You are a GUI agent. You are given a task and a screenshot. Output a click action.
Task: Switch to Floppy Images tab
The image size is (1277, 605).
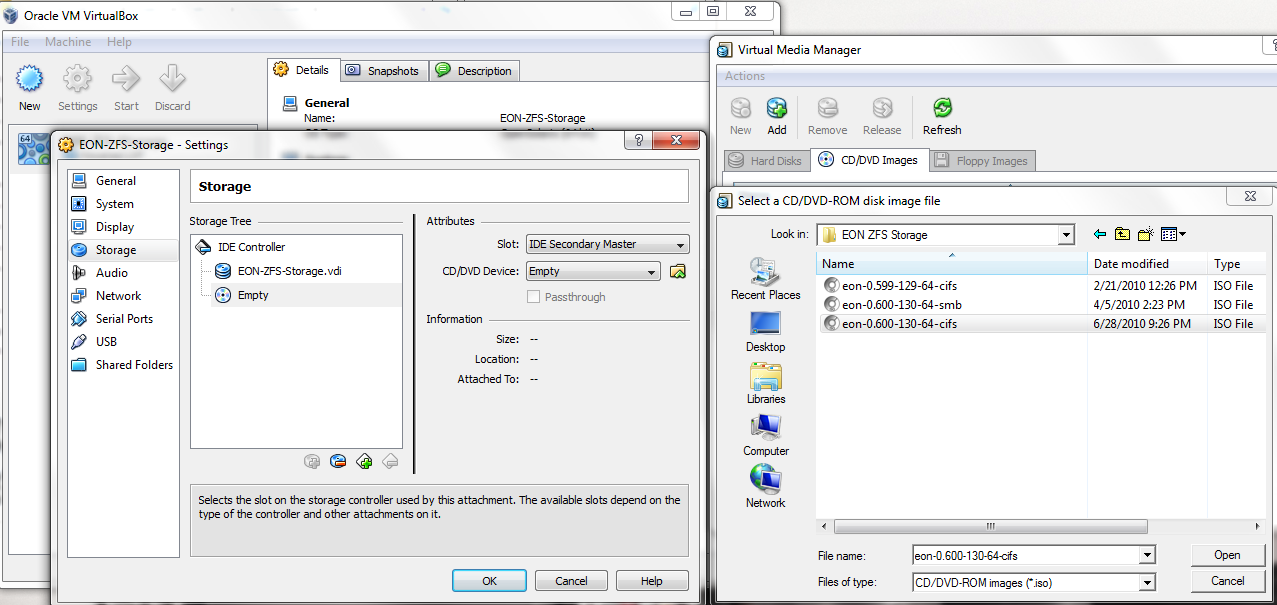981,160
